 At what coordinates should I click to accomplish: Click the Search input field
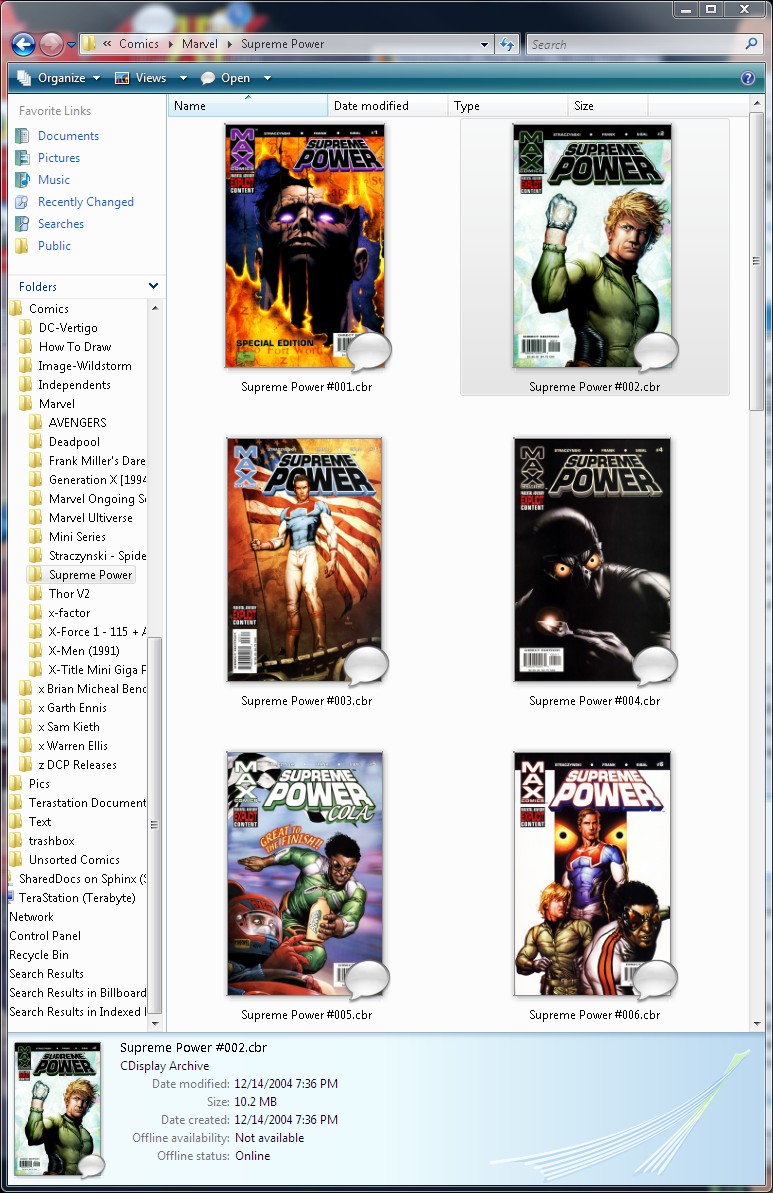pyautogui.click(x=635, y=44)
